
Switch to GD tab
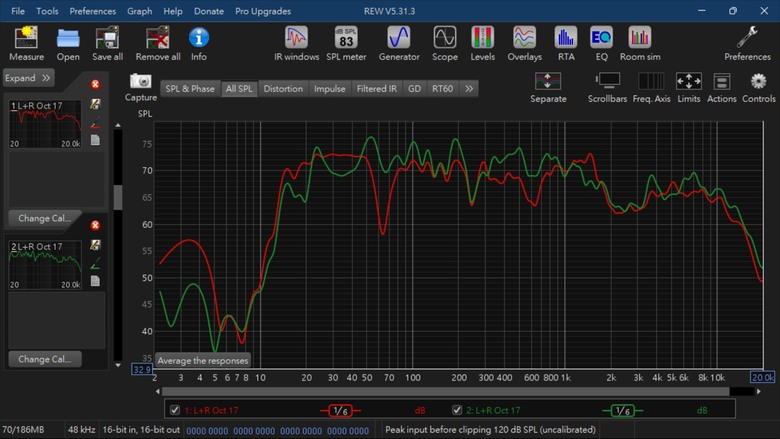click(414, 88)
